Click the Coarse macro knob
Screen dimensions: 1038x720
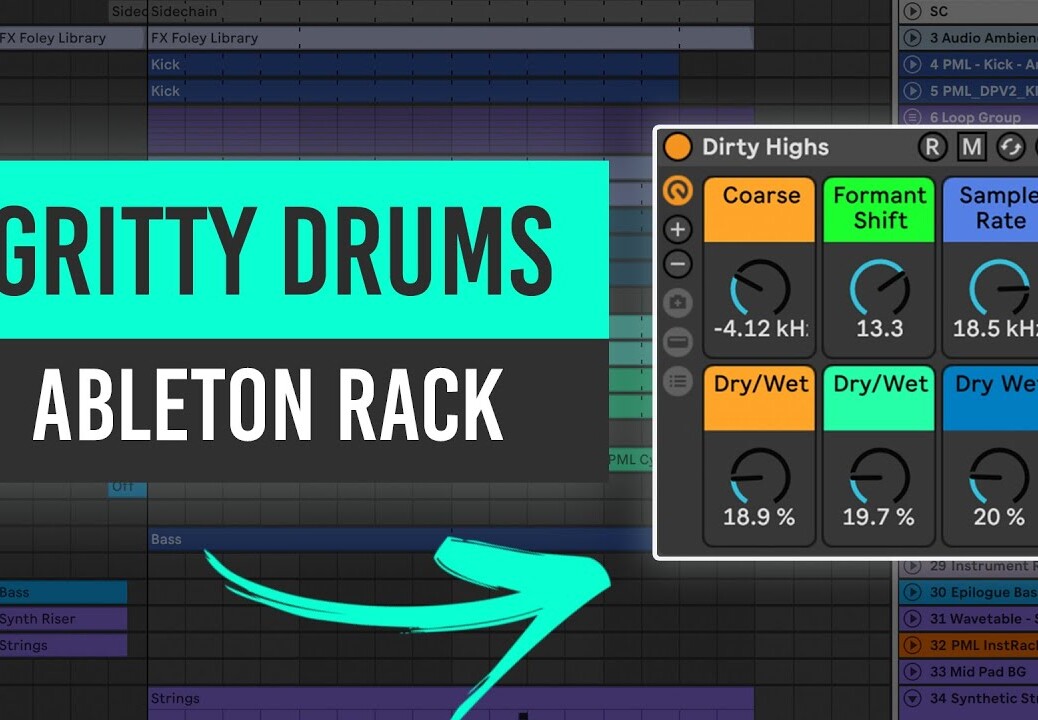(x=759, y=289)
